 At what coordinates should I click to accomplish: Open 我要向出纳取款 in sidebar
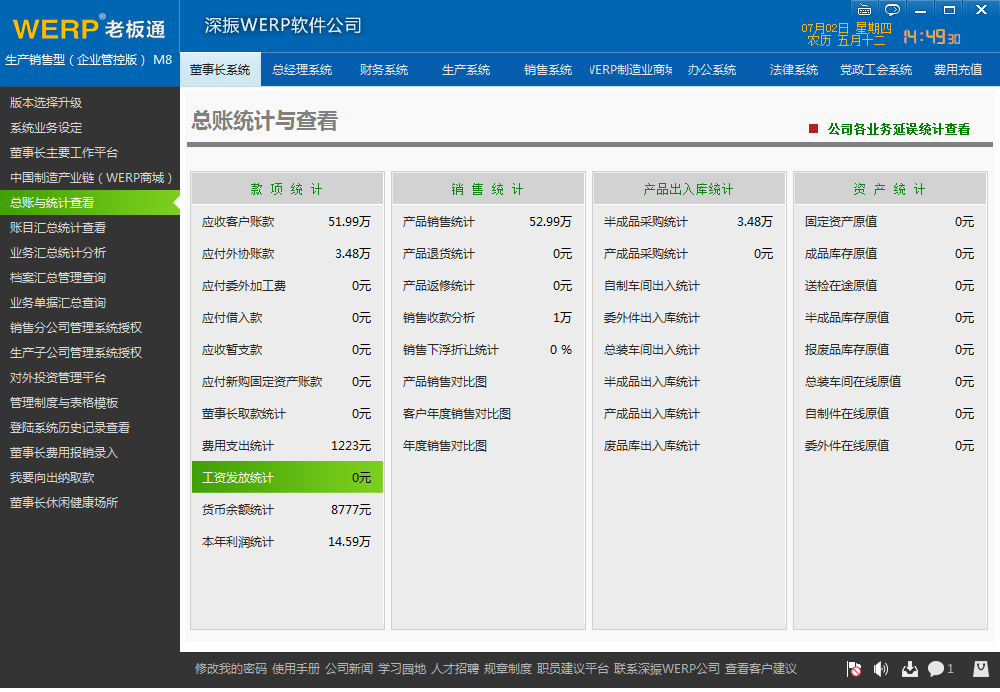pyautogui.click(x=90, y=477)
